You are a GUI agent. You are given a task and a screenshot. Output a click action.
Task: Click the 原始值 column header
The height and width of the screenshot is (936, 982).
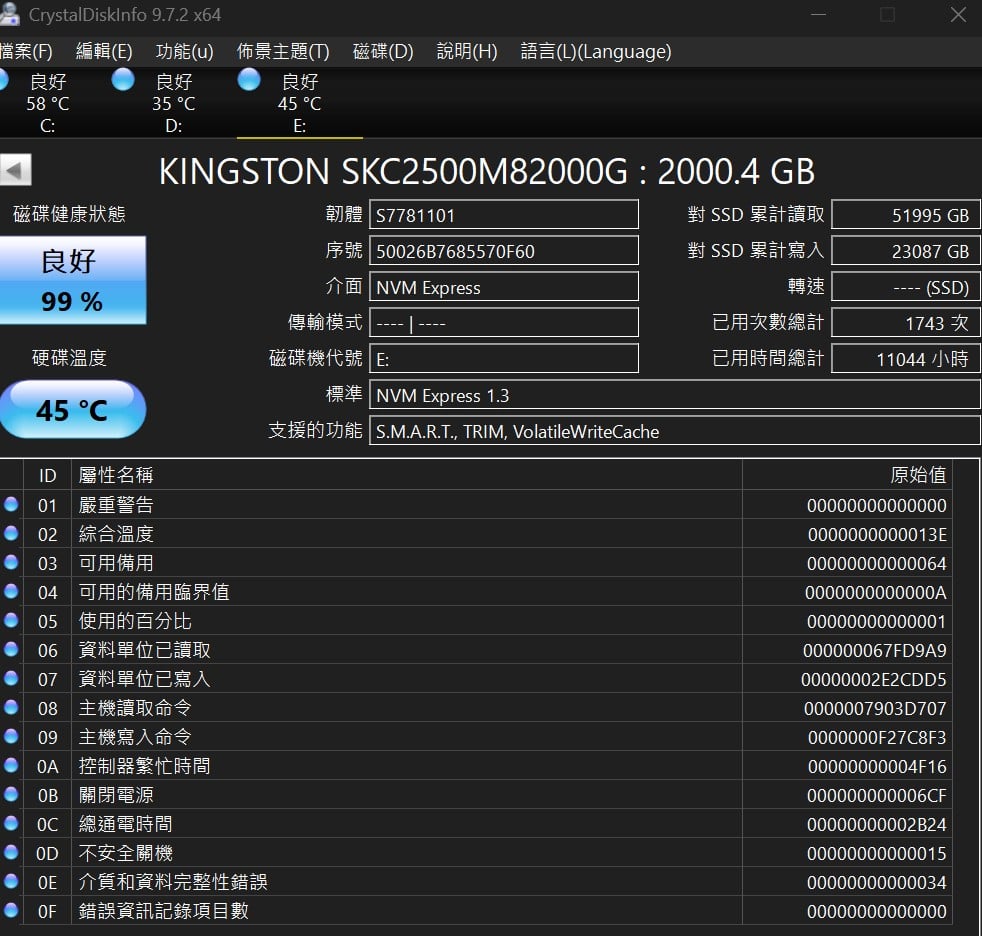[x=917, y=475]
